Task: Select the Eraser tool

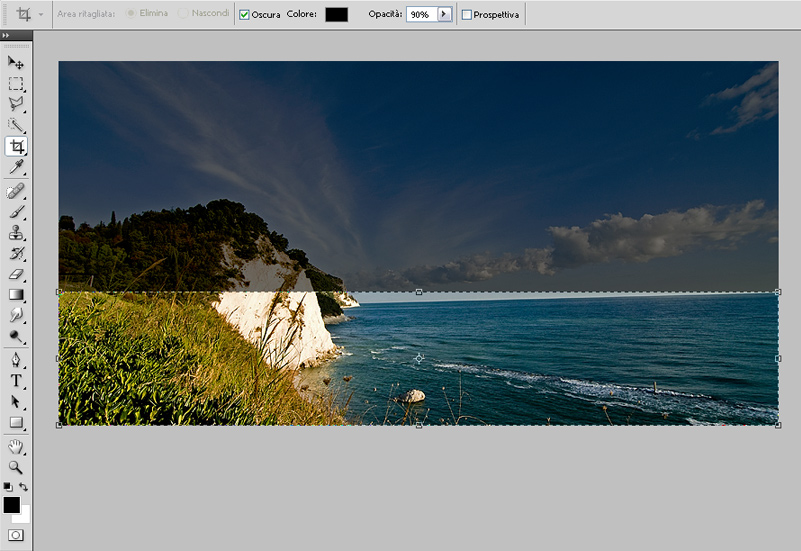Action: [x=16, y=274]
